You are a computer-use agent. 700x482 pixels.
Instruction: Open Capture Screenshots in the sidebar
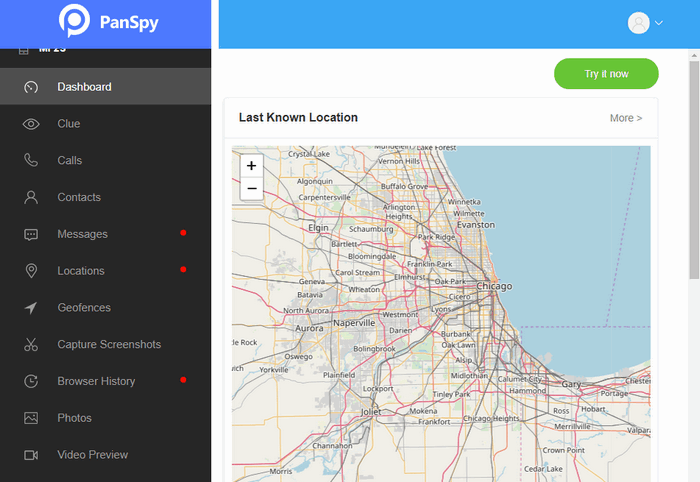tap(105, 345)
